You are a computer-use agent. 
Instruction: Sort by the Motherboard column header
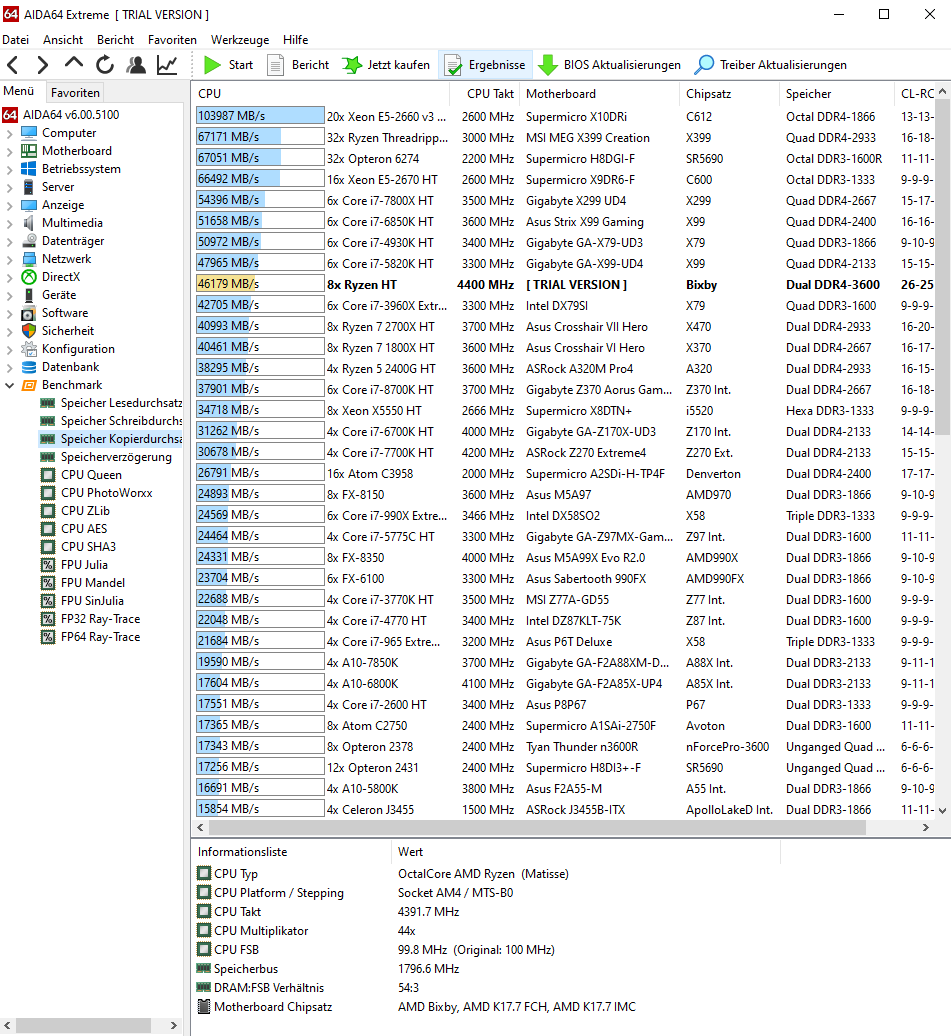pos(599,94)
